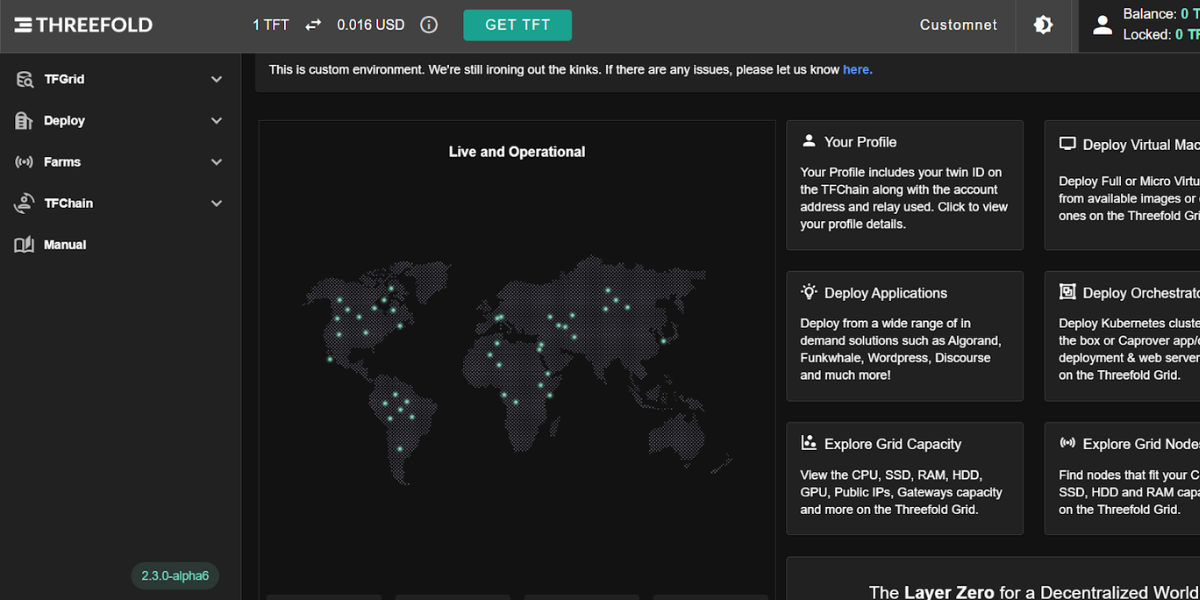Expand the TFChain menu chevron

(x=217, y=203)
